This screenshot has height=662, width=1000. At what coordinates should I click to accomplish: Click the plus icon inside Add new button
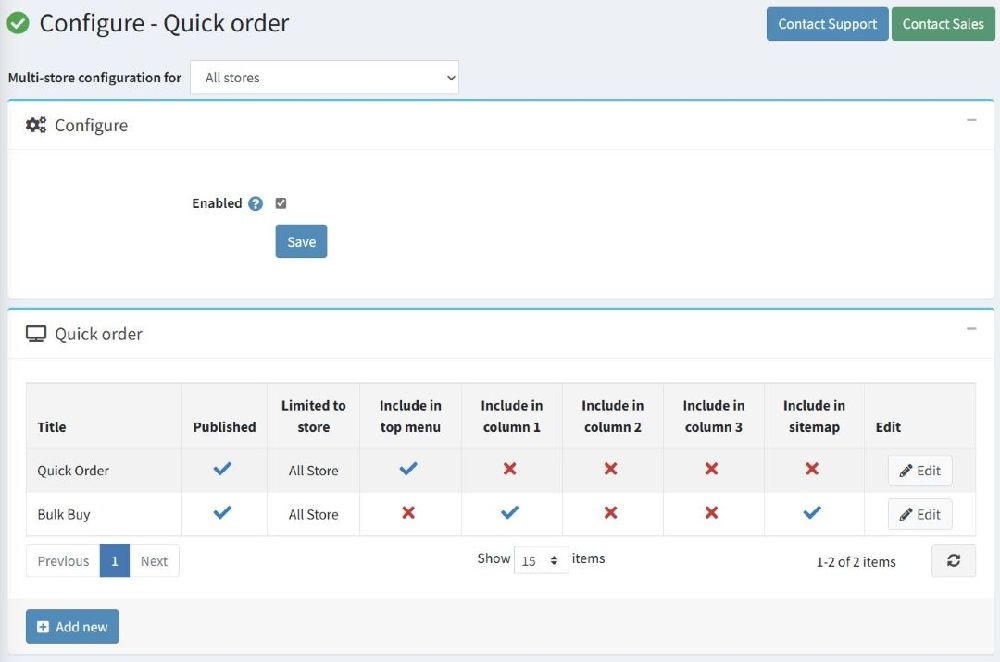pyautogui.click(x=41, y=626)
